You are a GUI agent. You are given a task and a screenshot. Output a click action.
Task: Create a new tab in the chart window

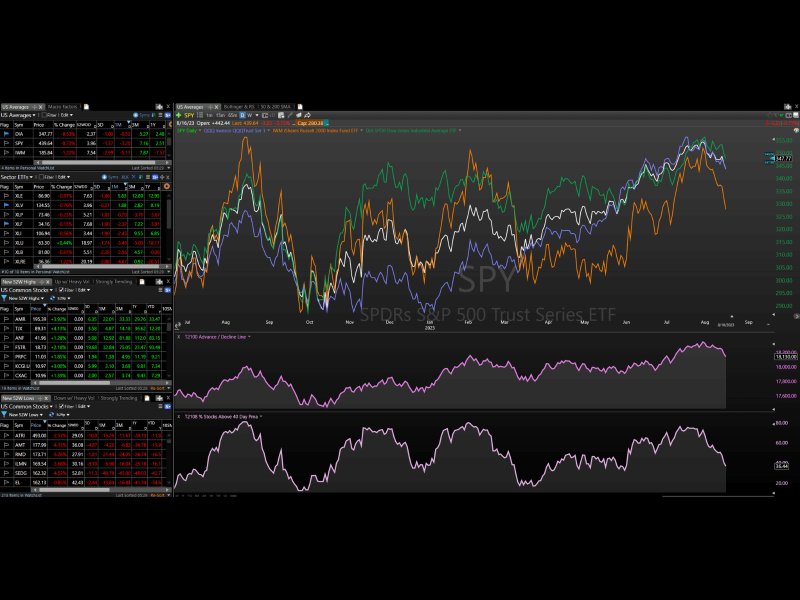point(300,107)
